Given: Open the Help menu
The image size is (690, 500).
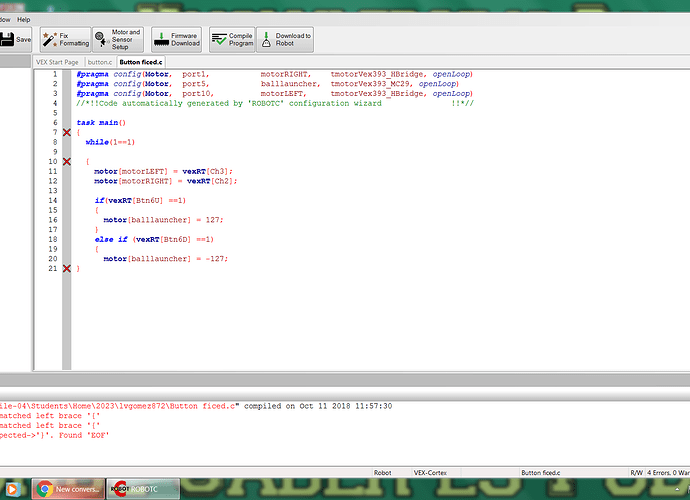Looking at the screenshot, I should pyautogui.click(x=24, y=20).
